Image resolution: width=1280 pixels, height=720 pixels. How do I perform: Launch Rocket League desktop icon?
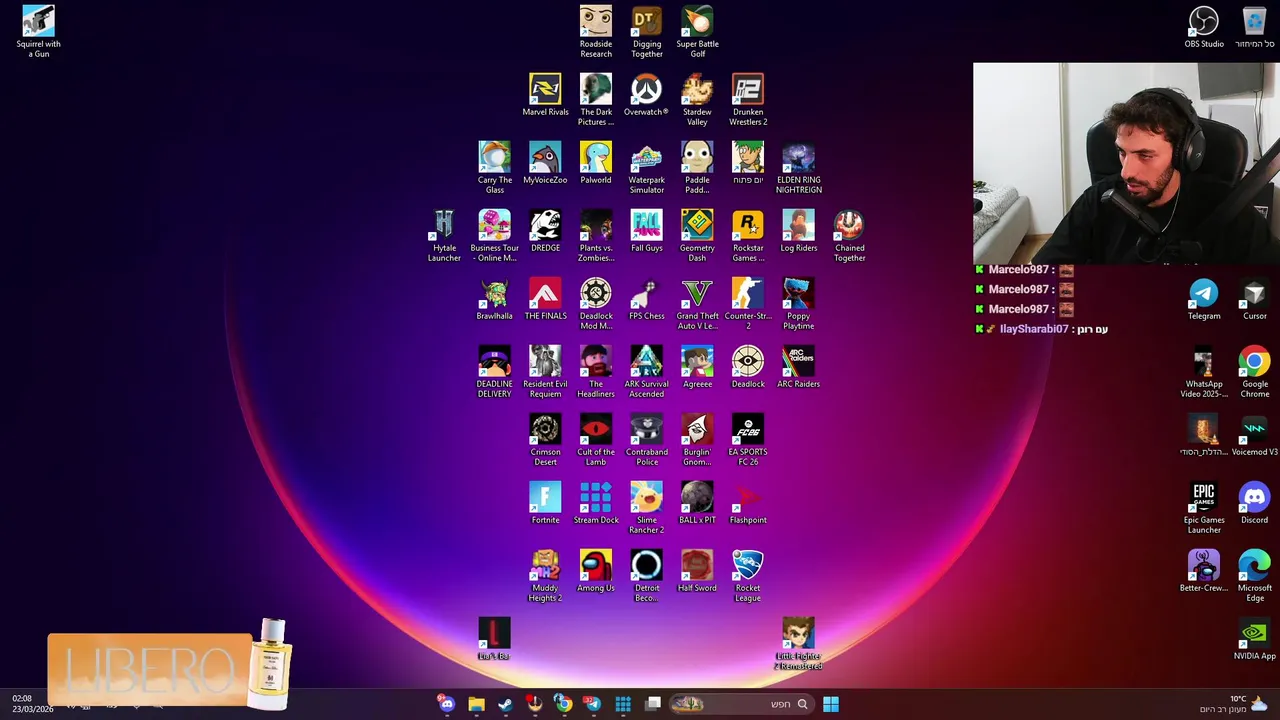point(748,575)
